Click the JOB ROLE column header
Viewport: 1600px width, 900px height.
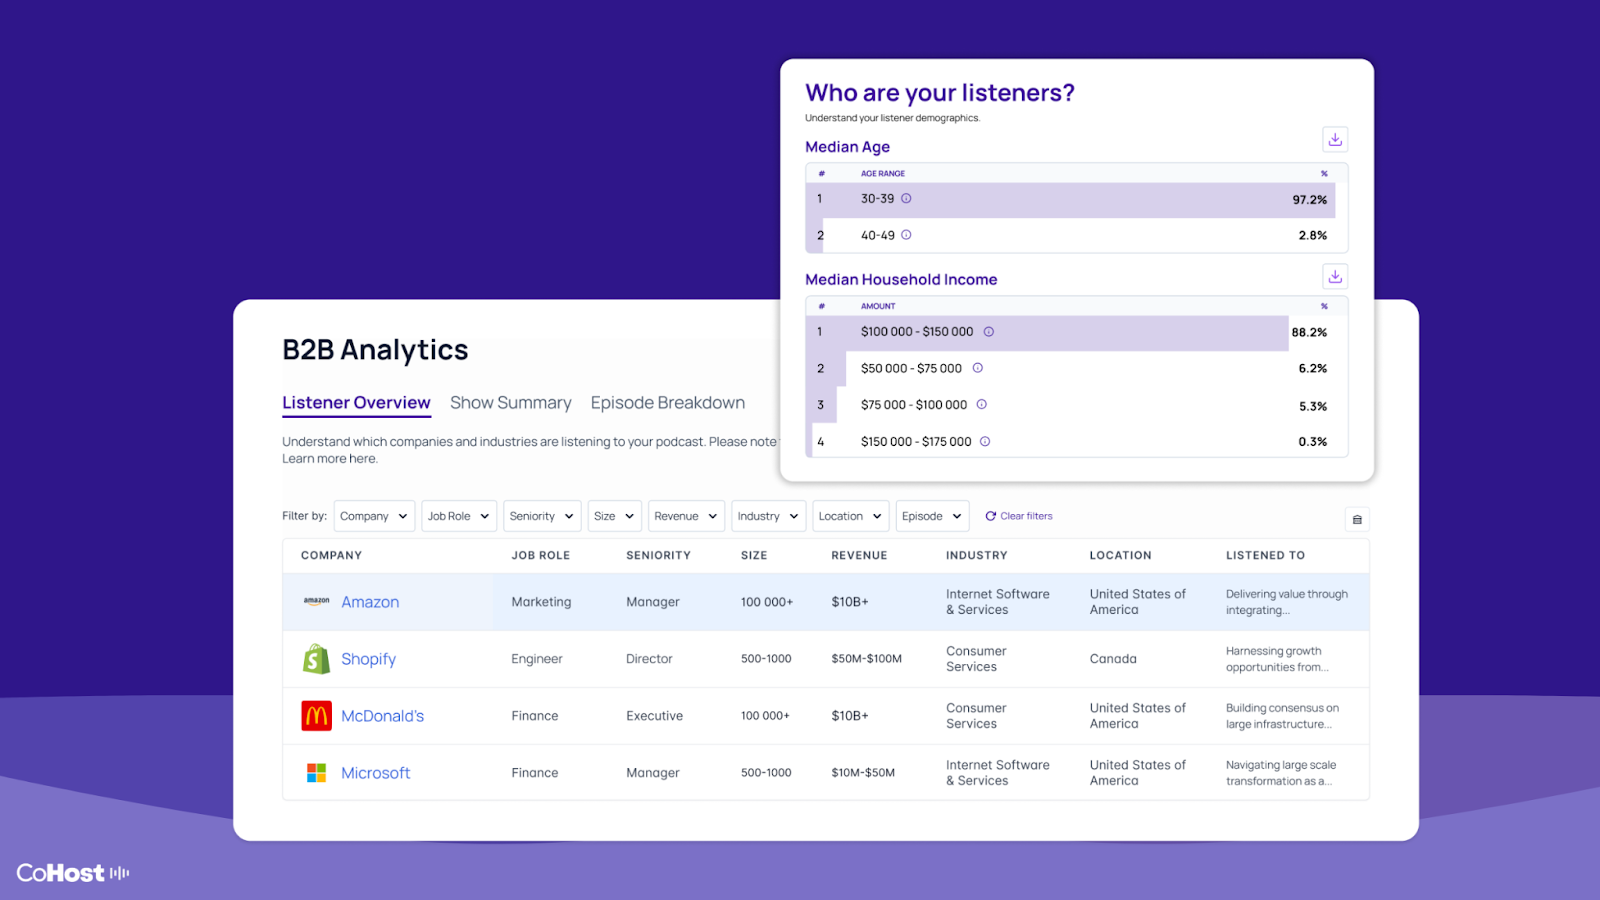tap(541, 555)
